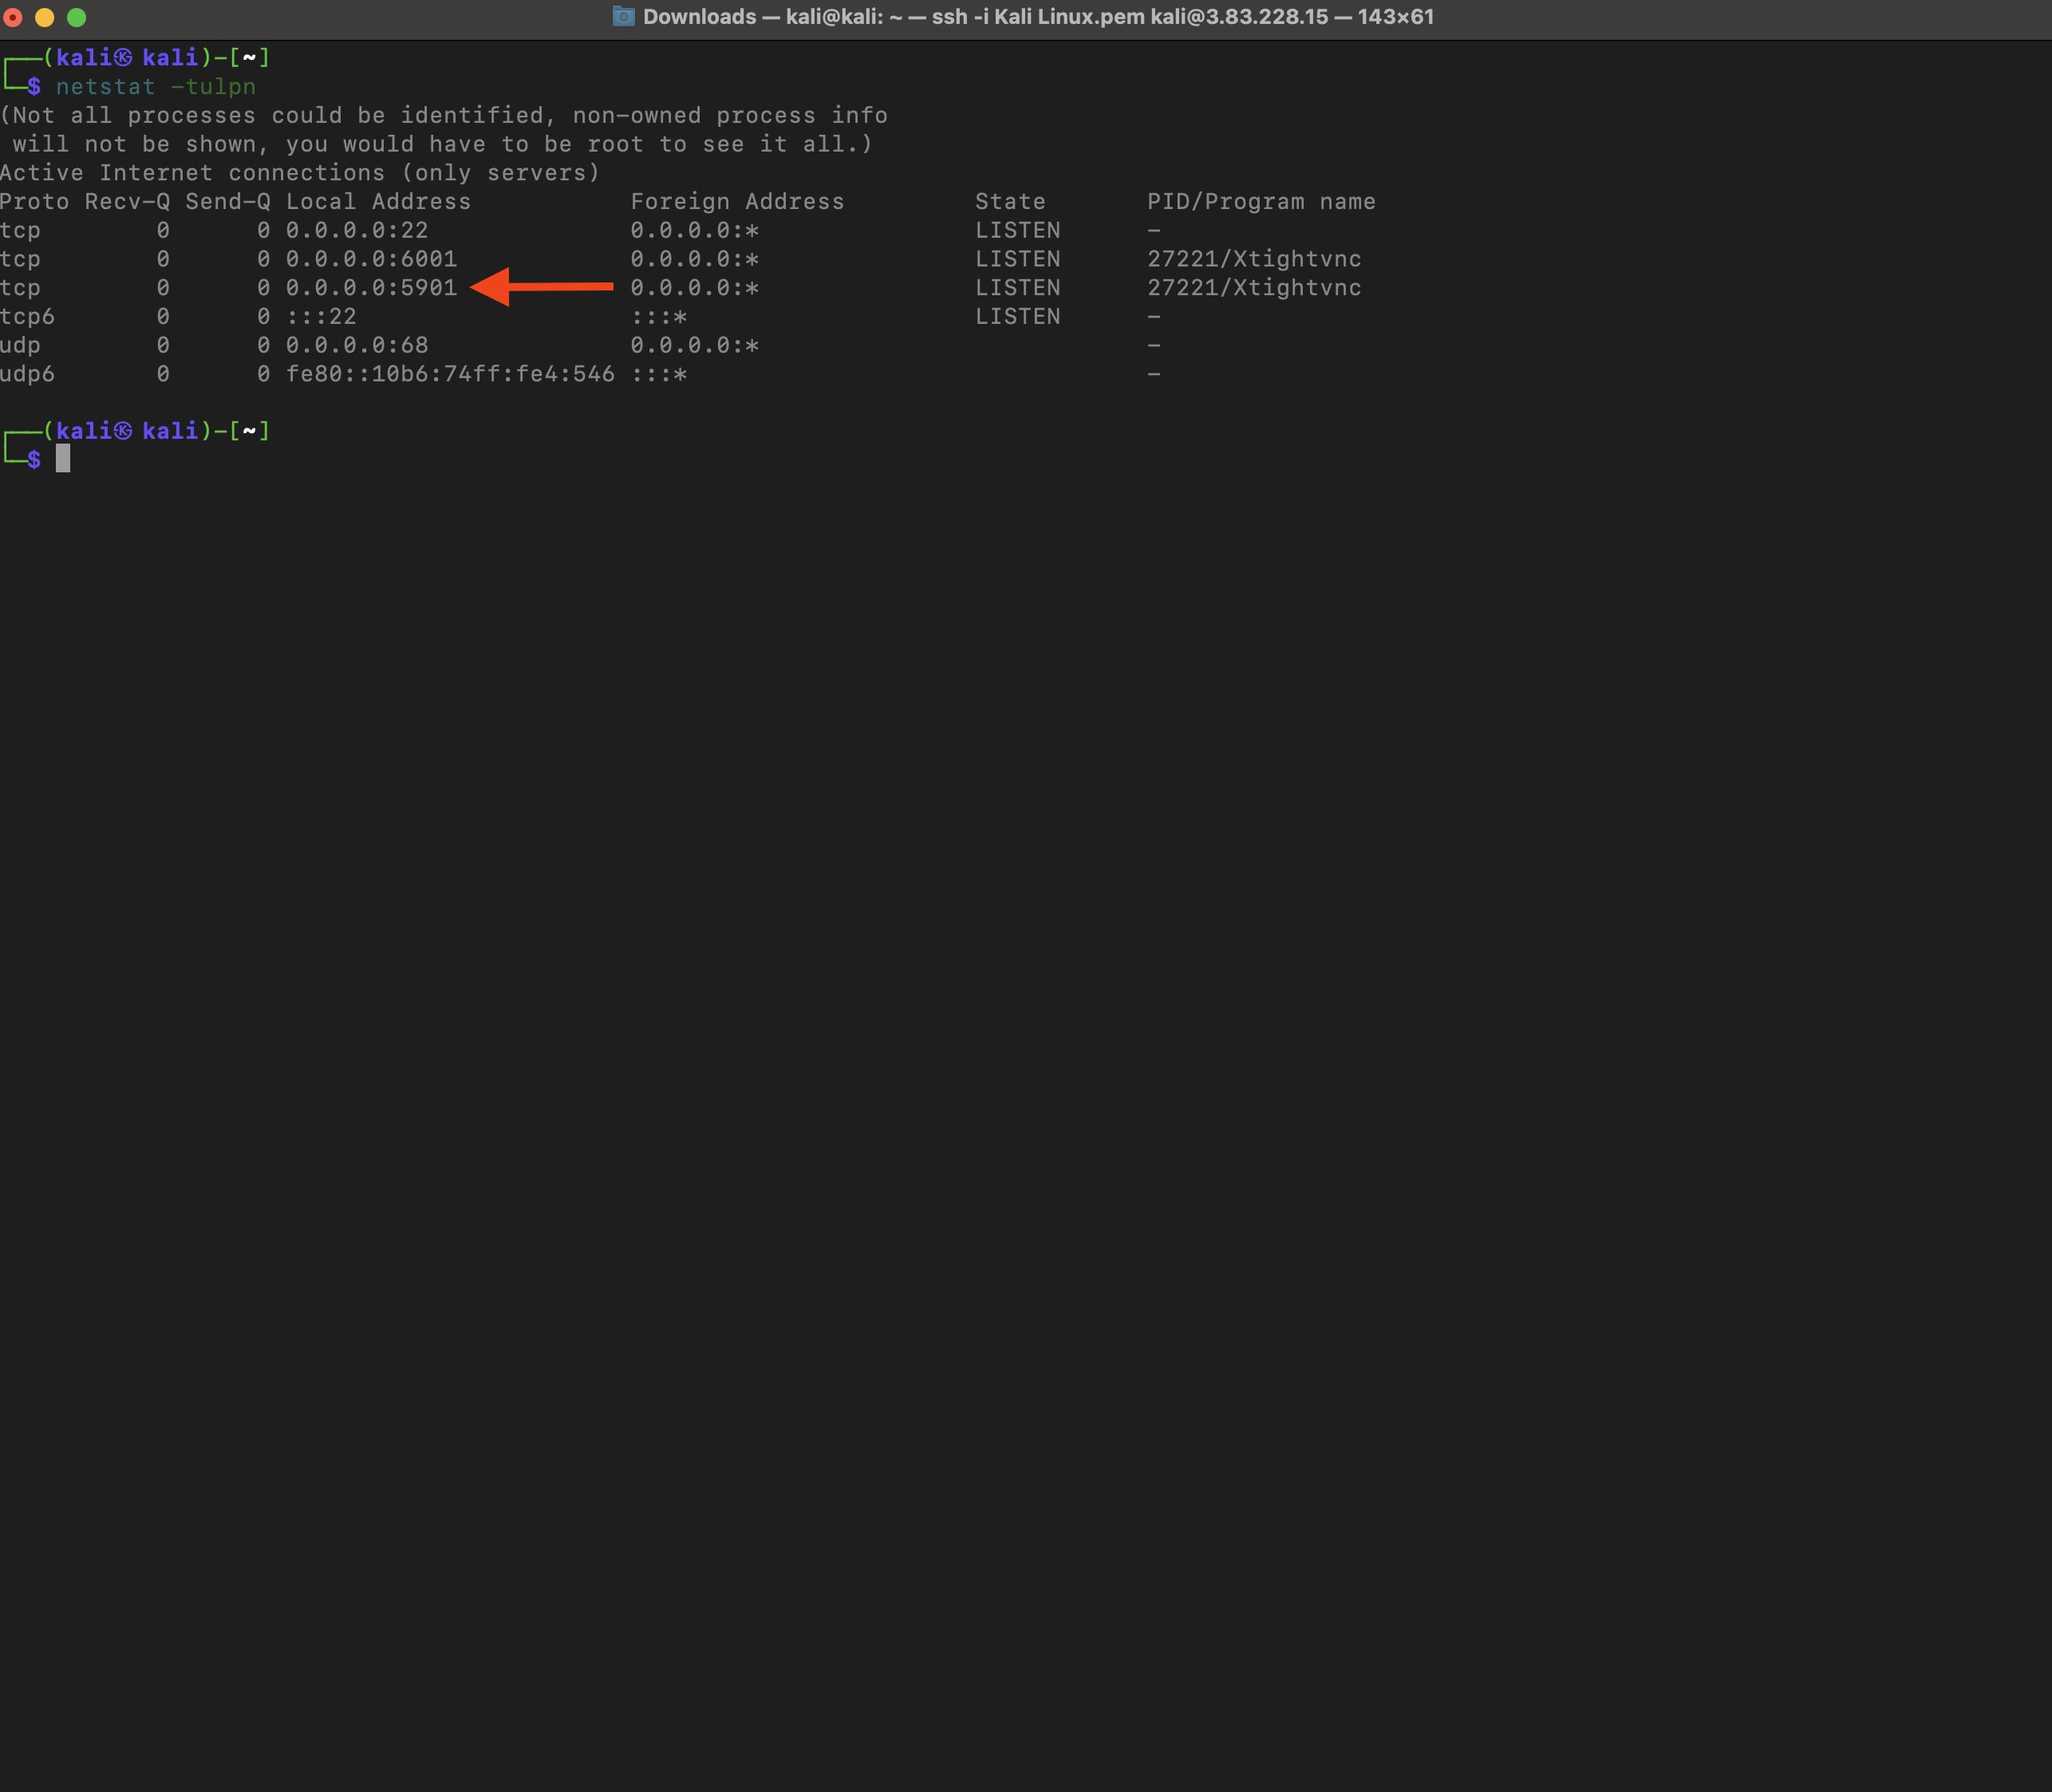The height and width of the screenshot is (1792, 2052).
Task: Select the 0.0.0.0:6001 address line
Action: 372,259
